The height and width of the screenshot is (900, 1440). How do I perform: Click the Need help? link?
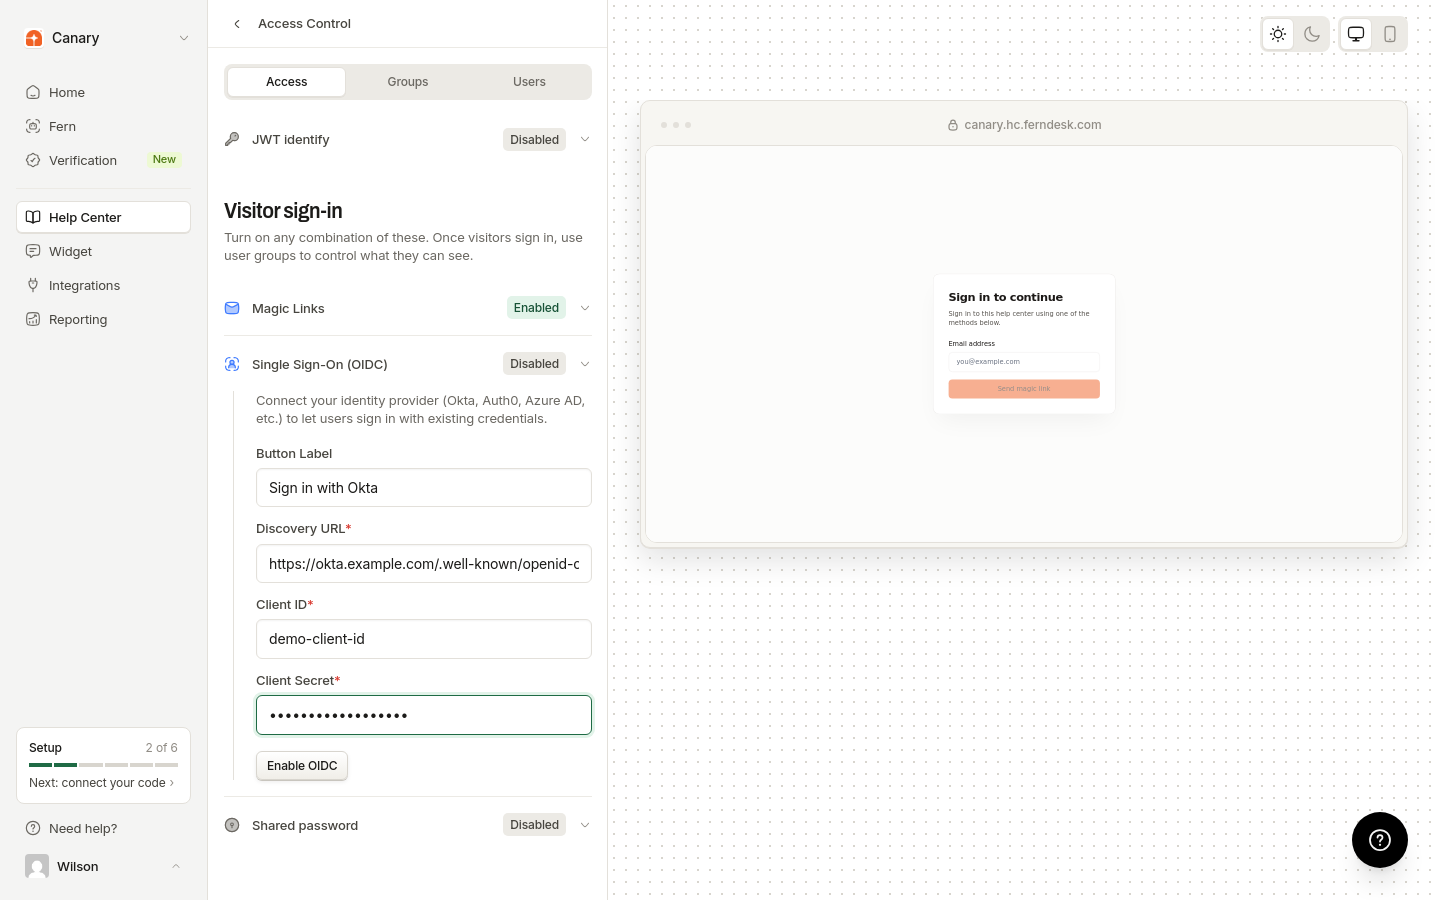(x=83, y=828)
